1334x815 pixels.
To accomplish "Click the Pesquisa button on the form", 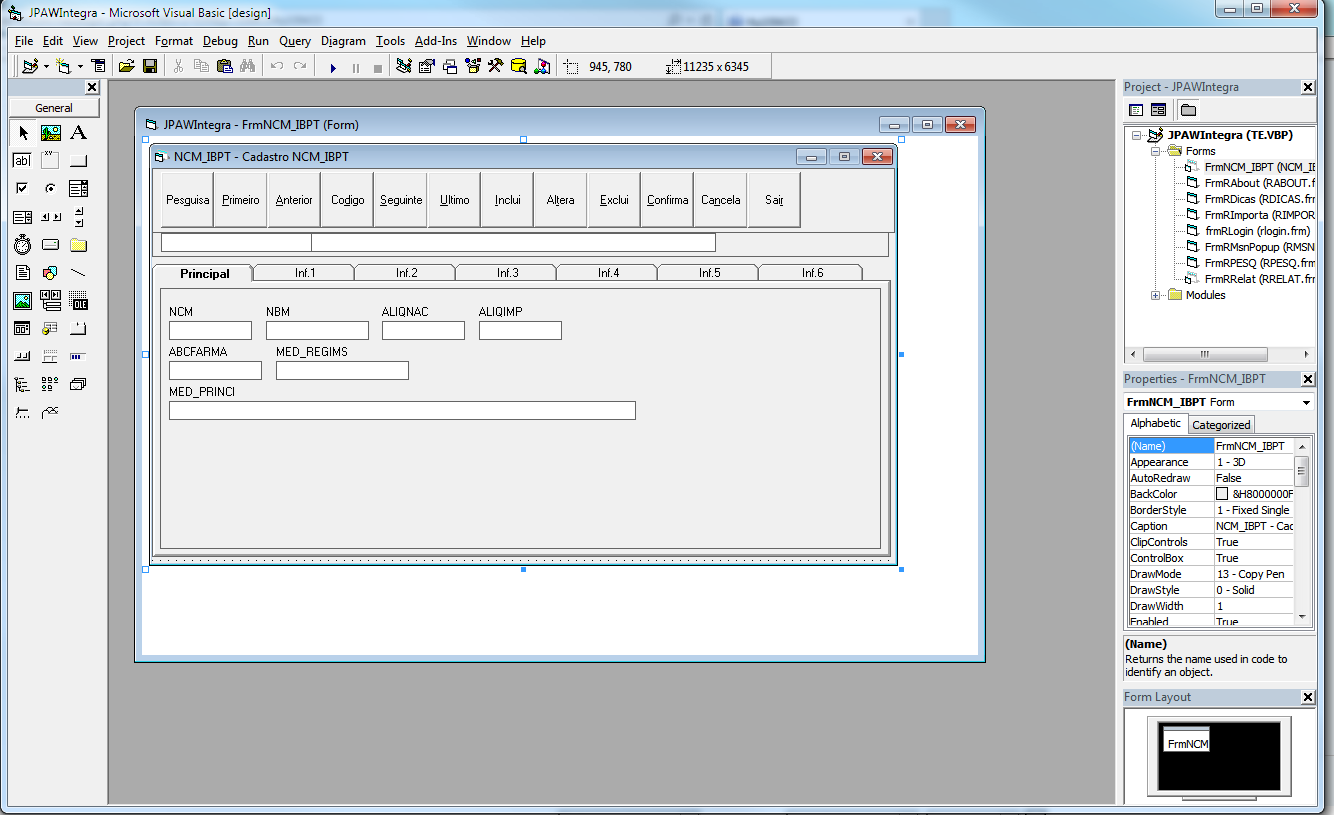I will [x=187, y=200].
